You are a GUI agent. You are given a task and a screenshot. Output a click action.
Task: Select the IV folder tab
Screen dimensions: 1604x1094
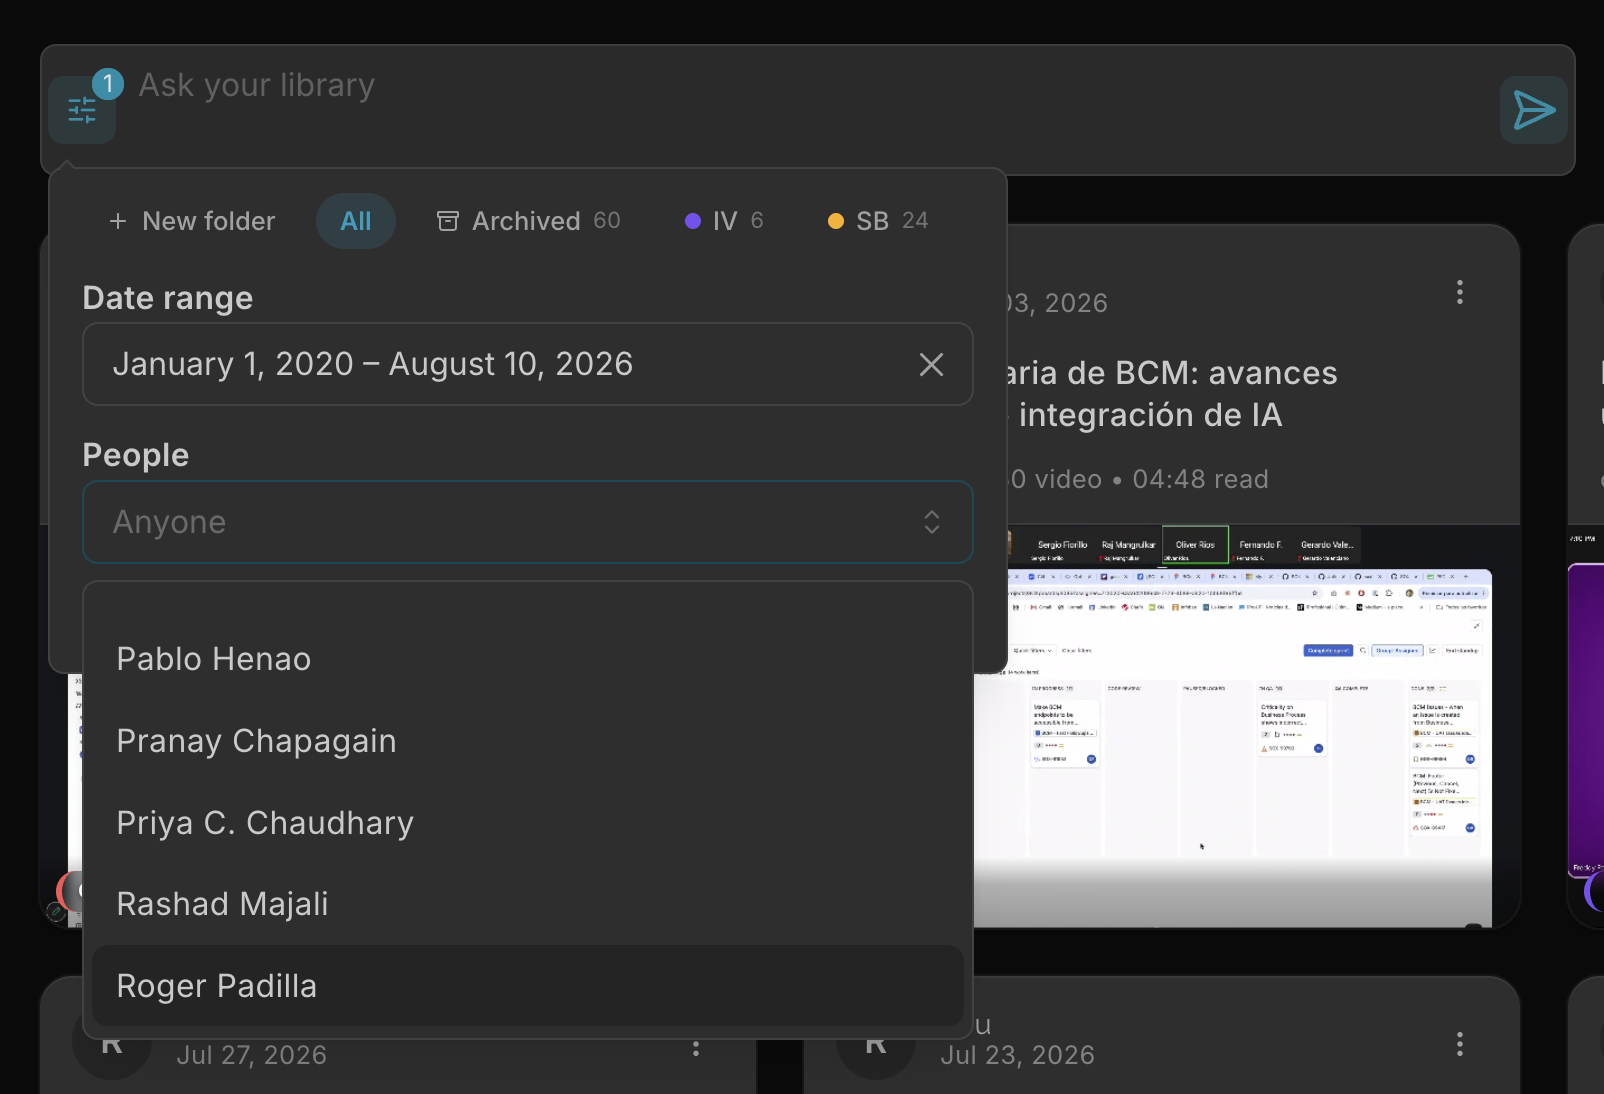tap(724, 221)
